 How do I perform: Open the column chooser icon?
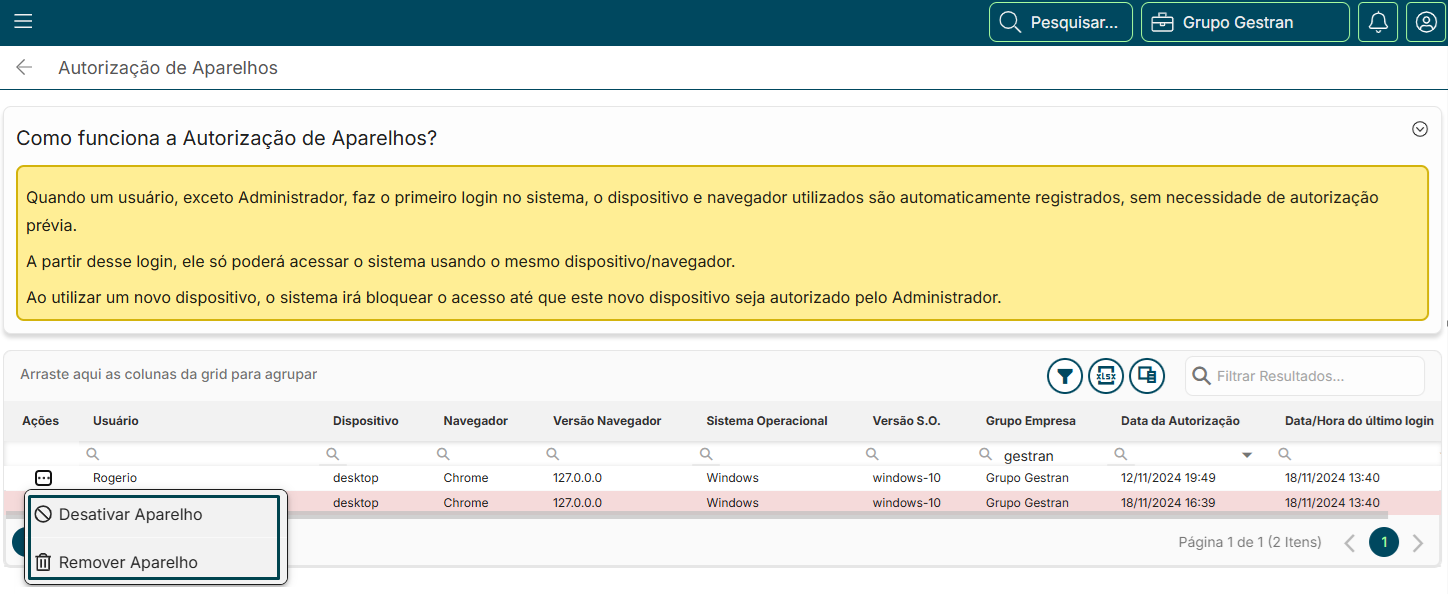coord(1147,376)
